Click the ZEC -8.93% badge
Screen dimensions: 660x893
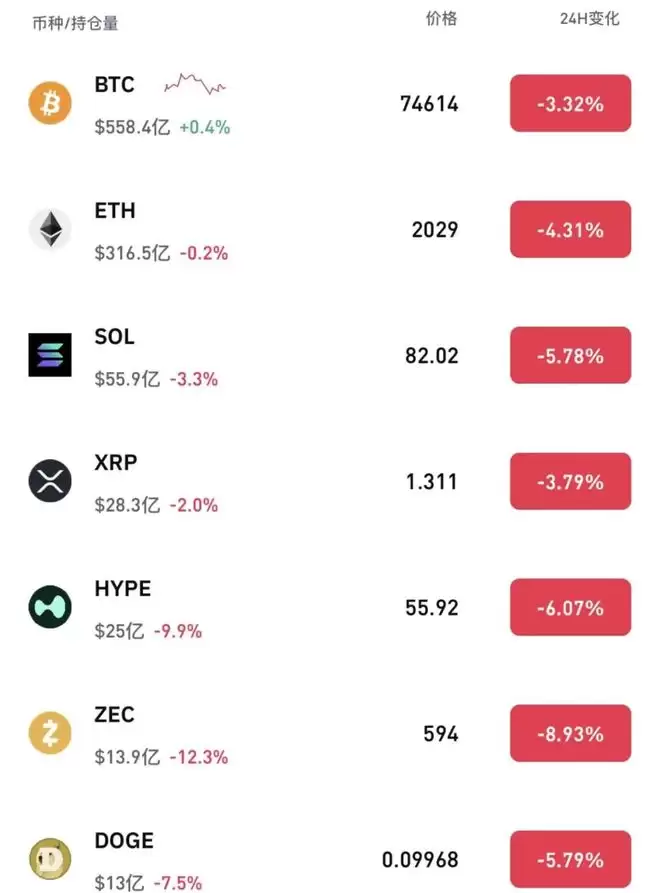pos(571,733)
